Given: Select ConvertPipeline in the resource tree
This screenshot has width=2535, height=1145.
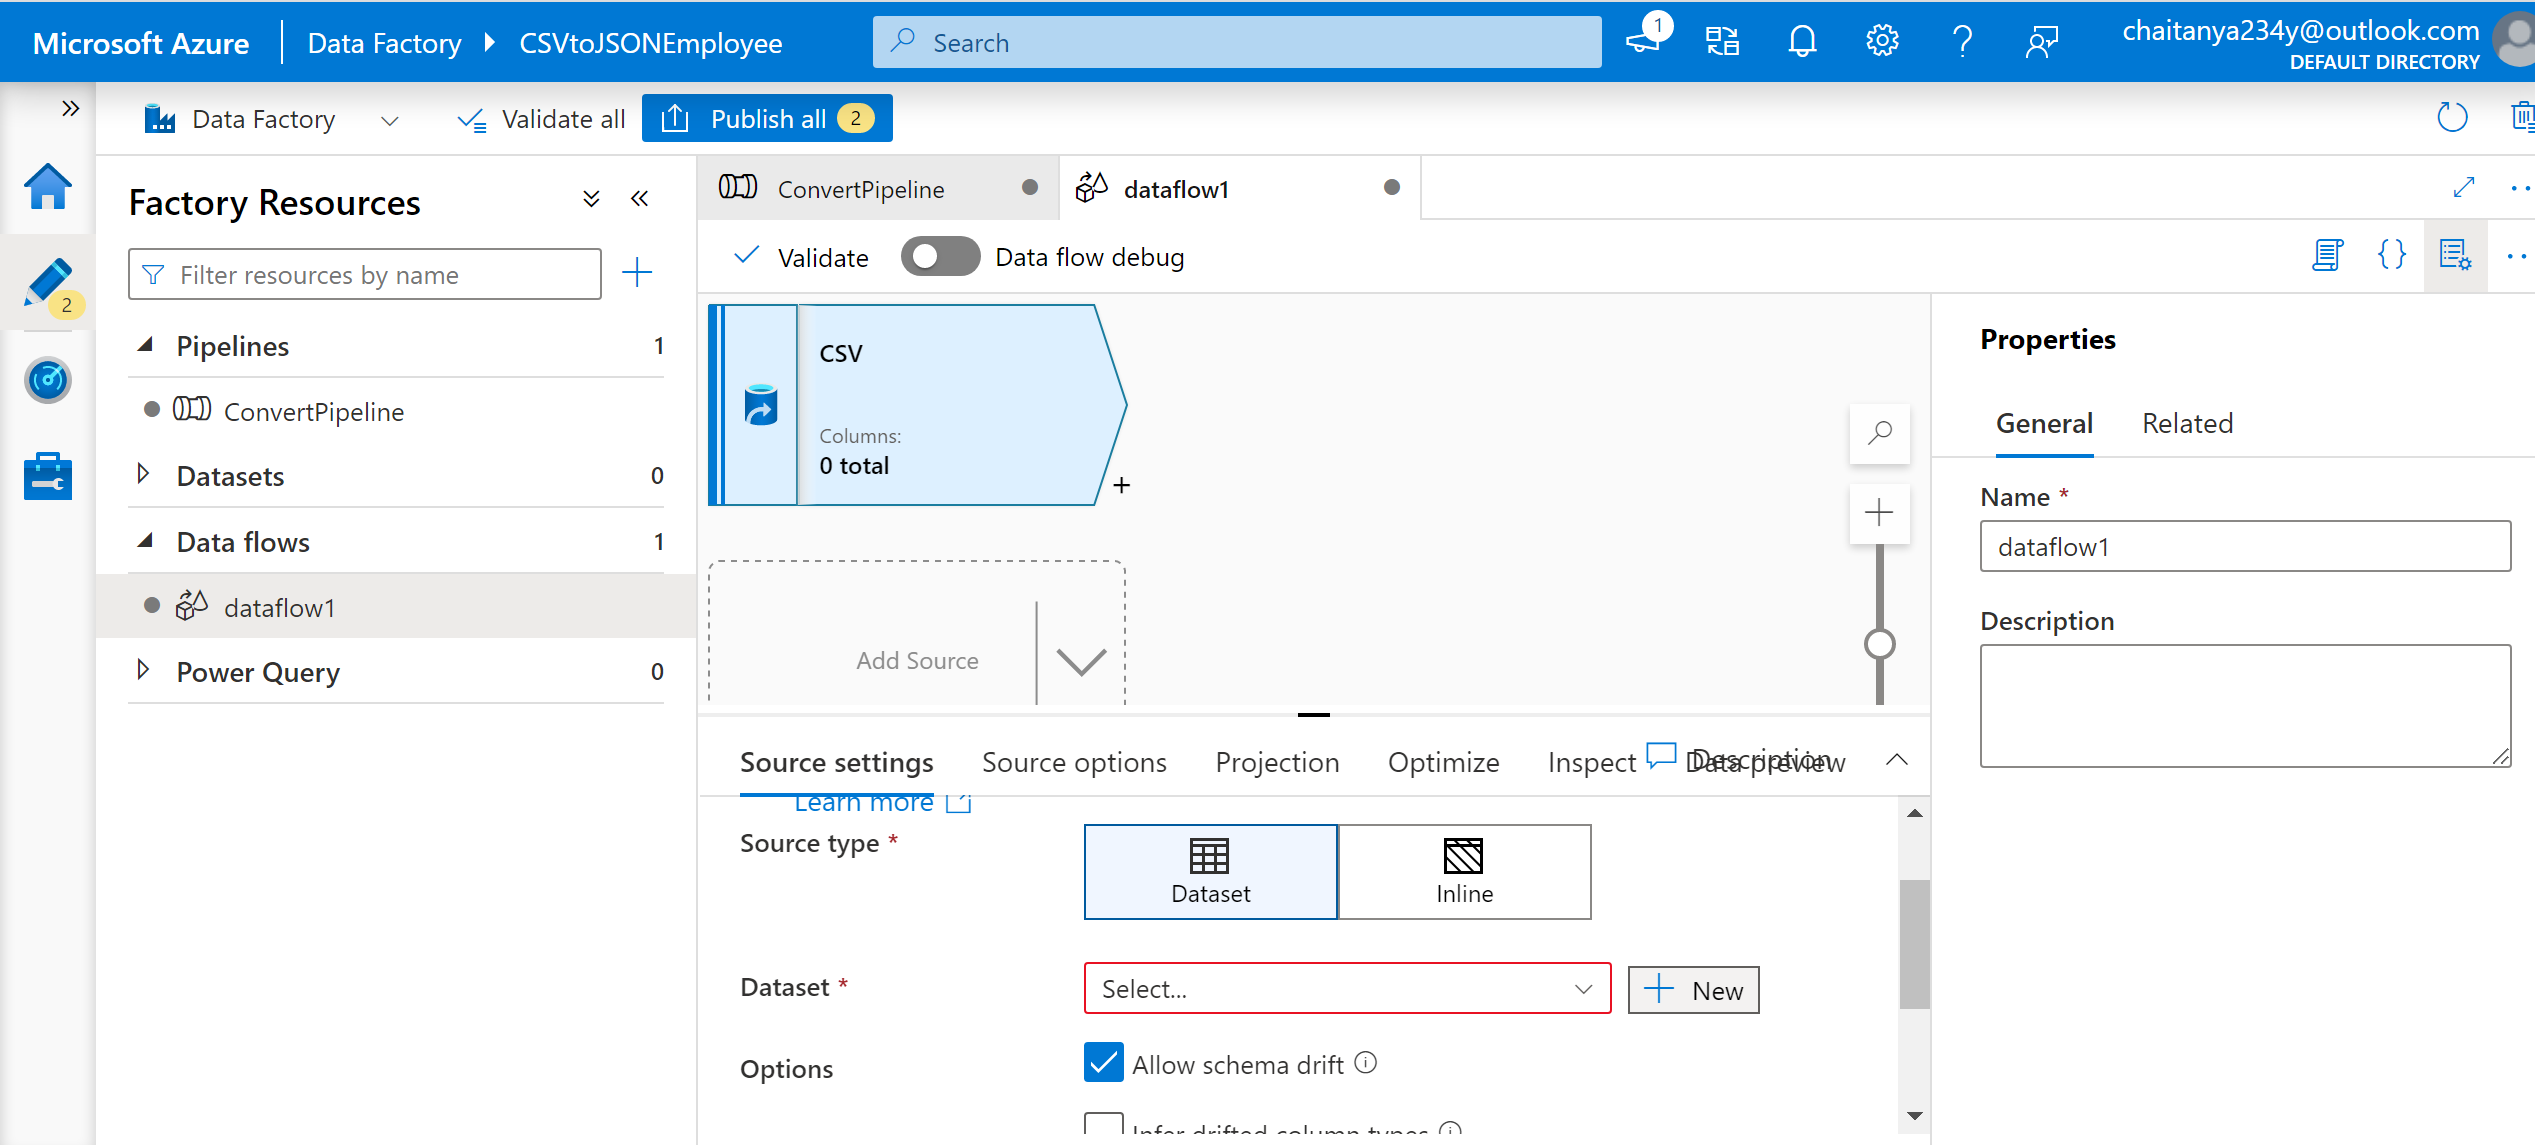Looking at the screenshot, I should click(314, 411).
